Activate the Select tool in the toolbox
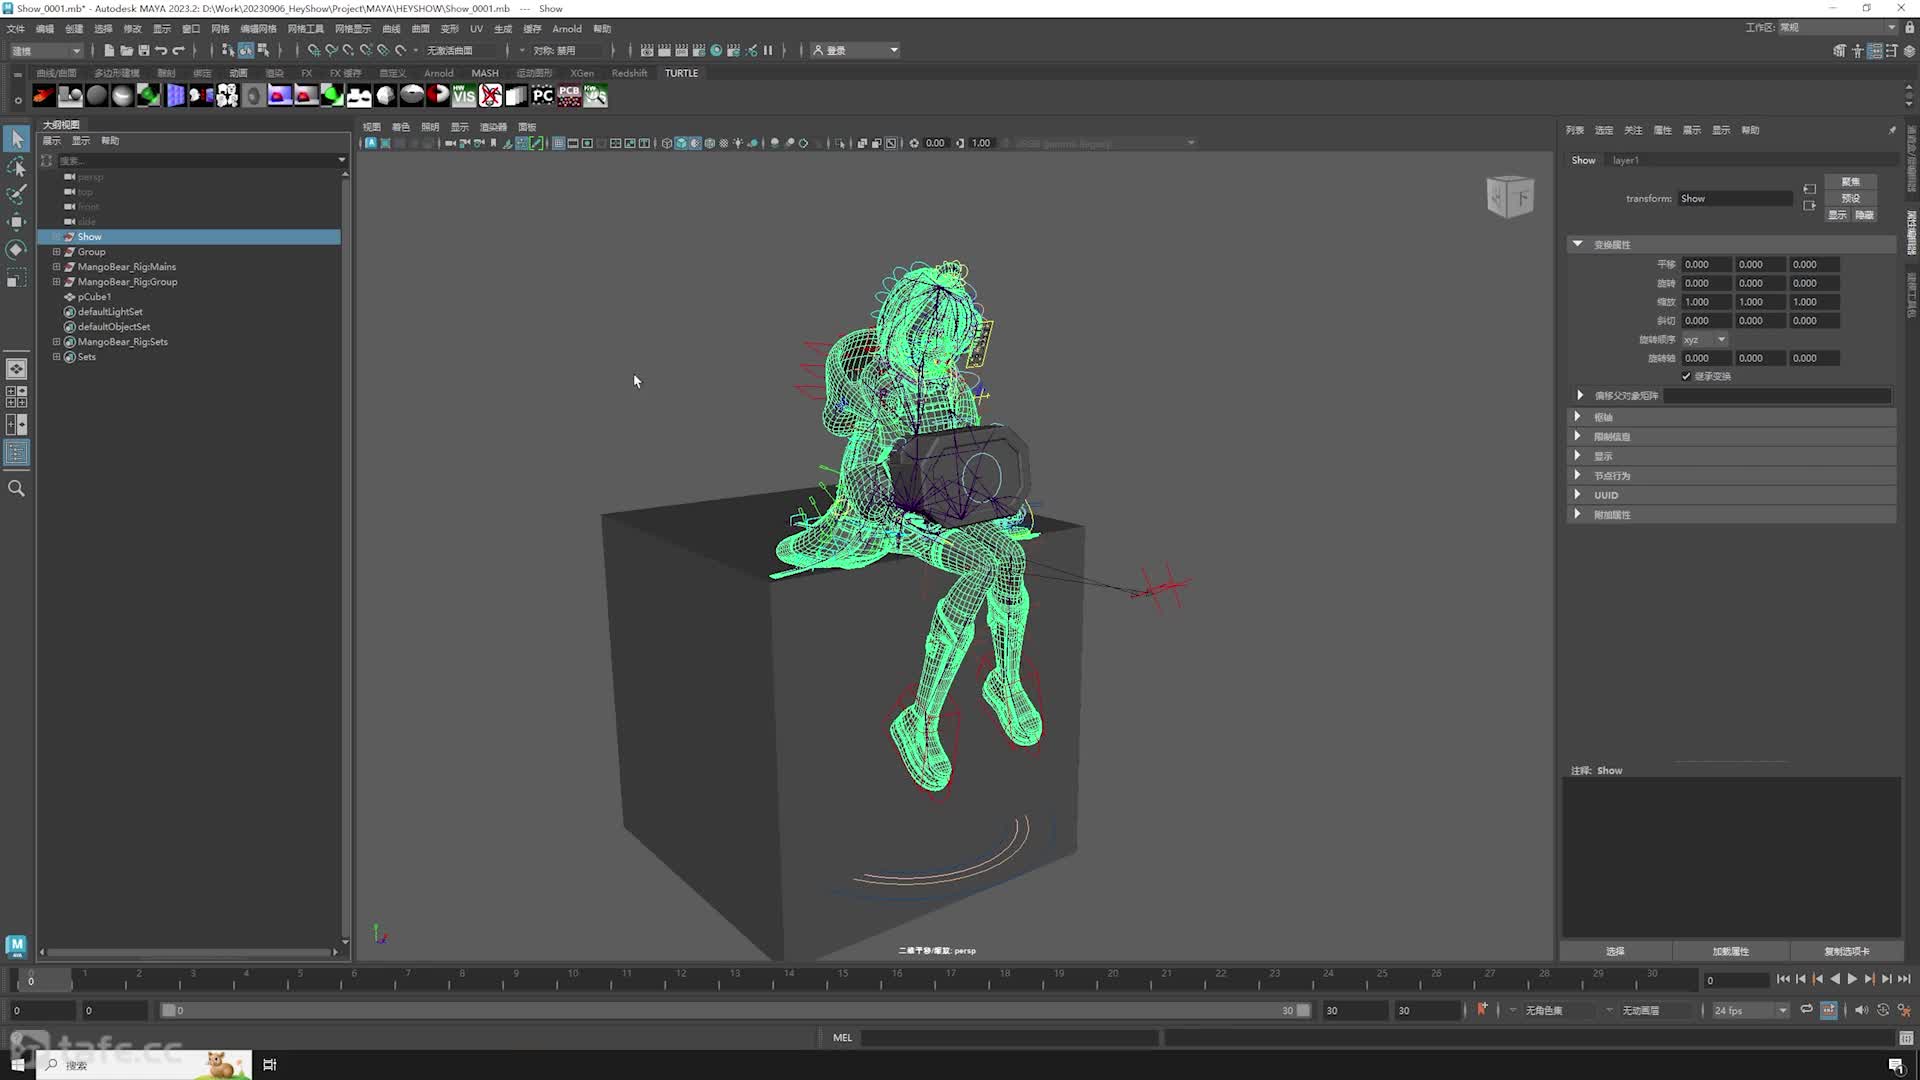The height and width of the screenshot is (1080, 1920). pyautogui.click(x=17, y=138)
